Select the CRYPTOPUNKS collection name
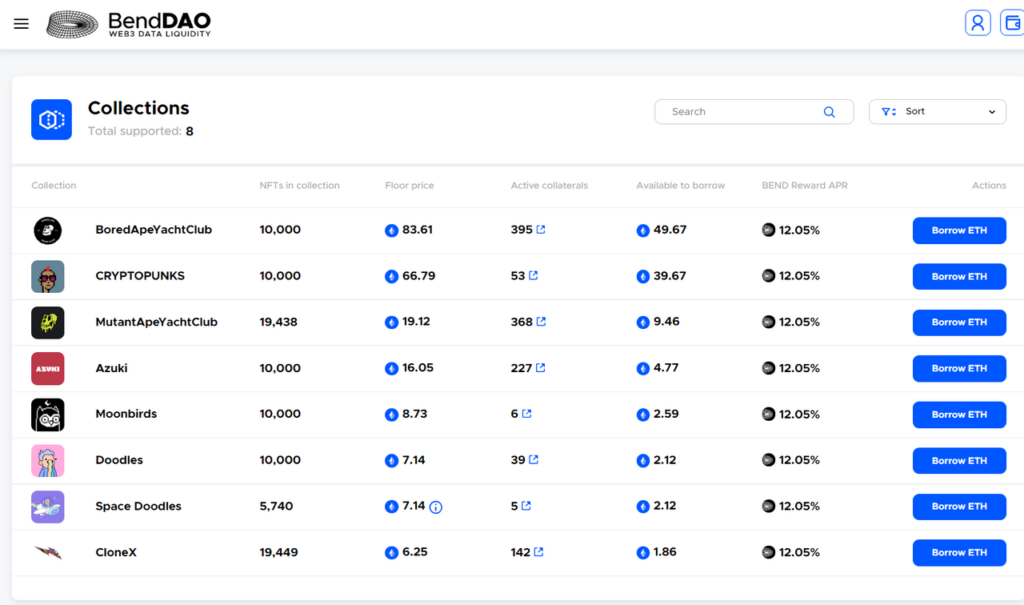This screenshot has width=1024, height=605. (x=140, y=276)
